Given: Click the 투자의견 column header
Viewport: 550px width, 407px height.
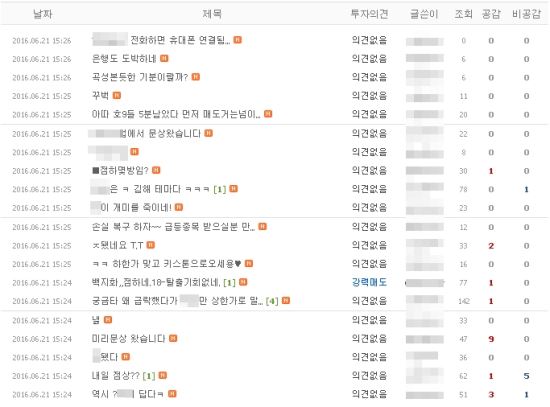Looking at the screenshot, I should pos(369,14).
